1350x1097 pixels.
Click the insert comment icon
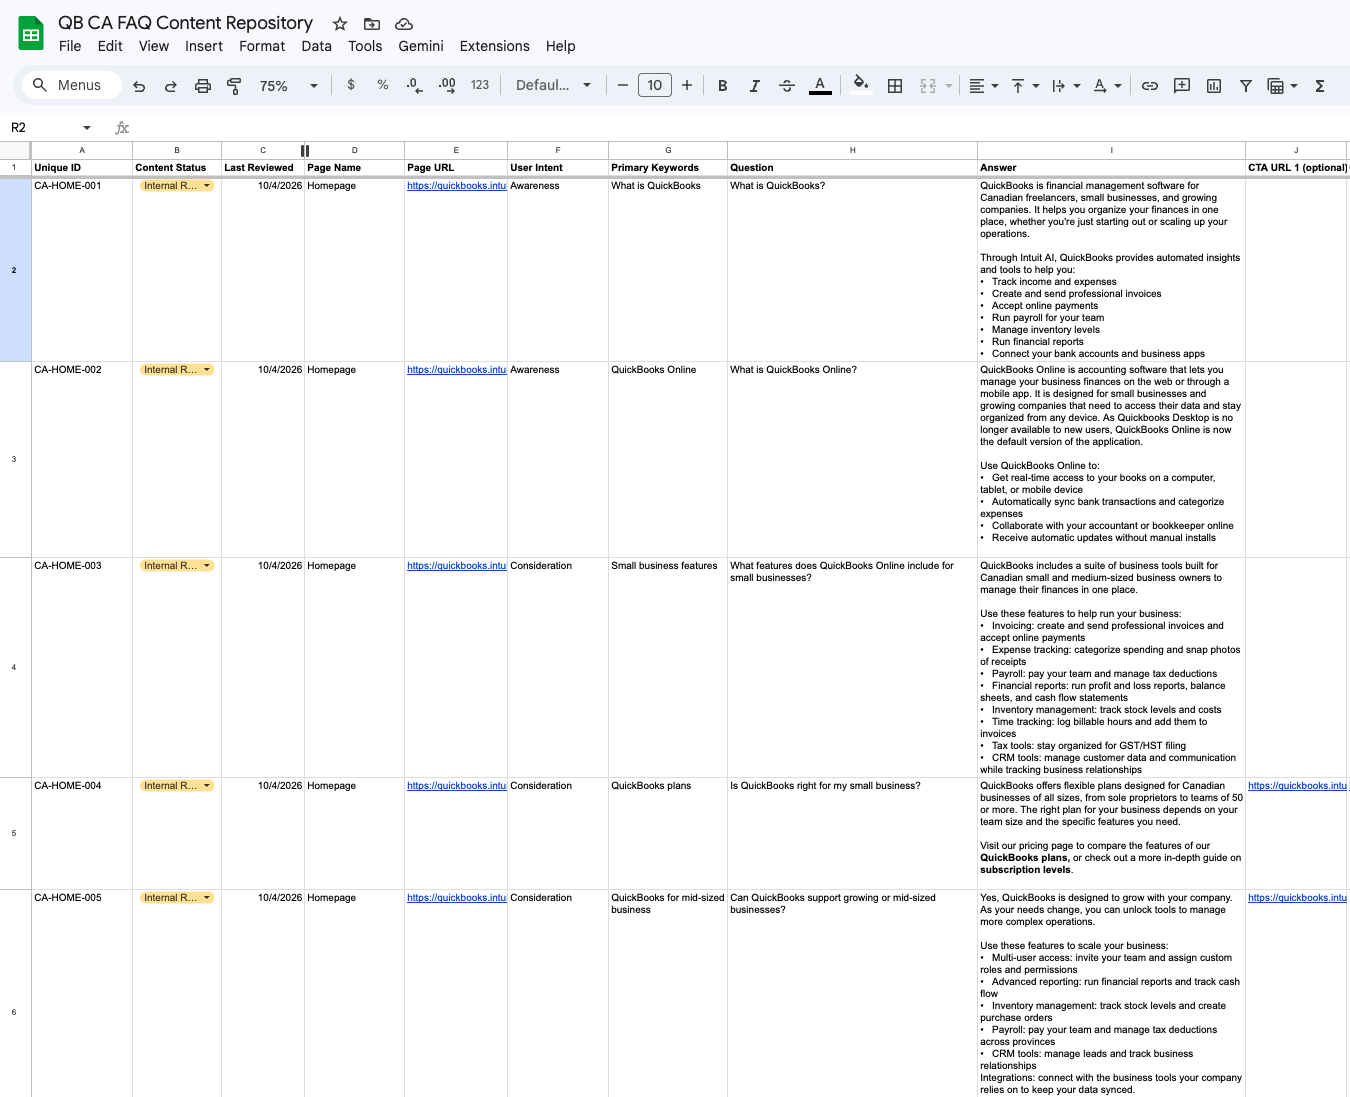click(1182, 86)
